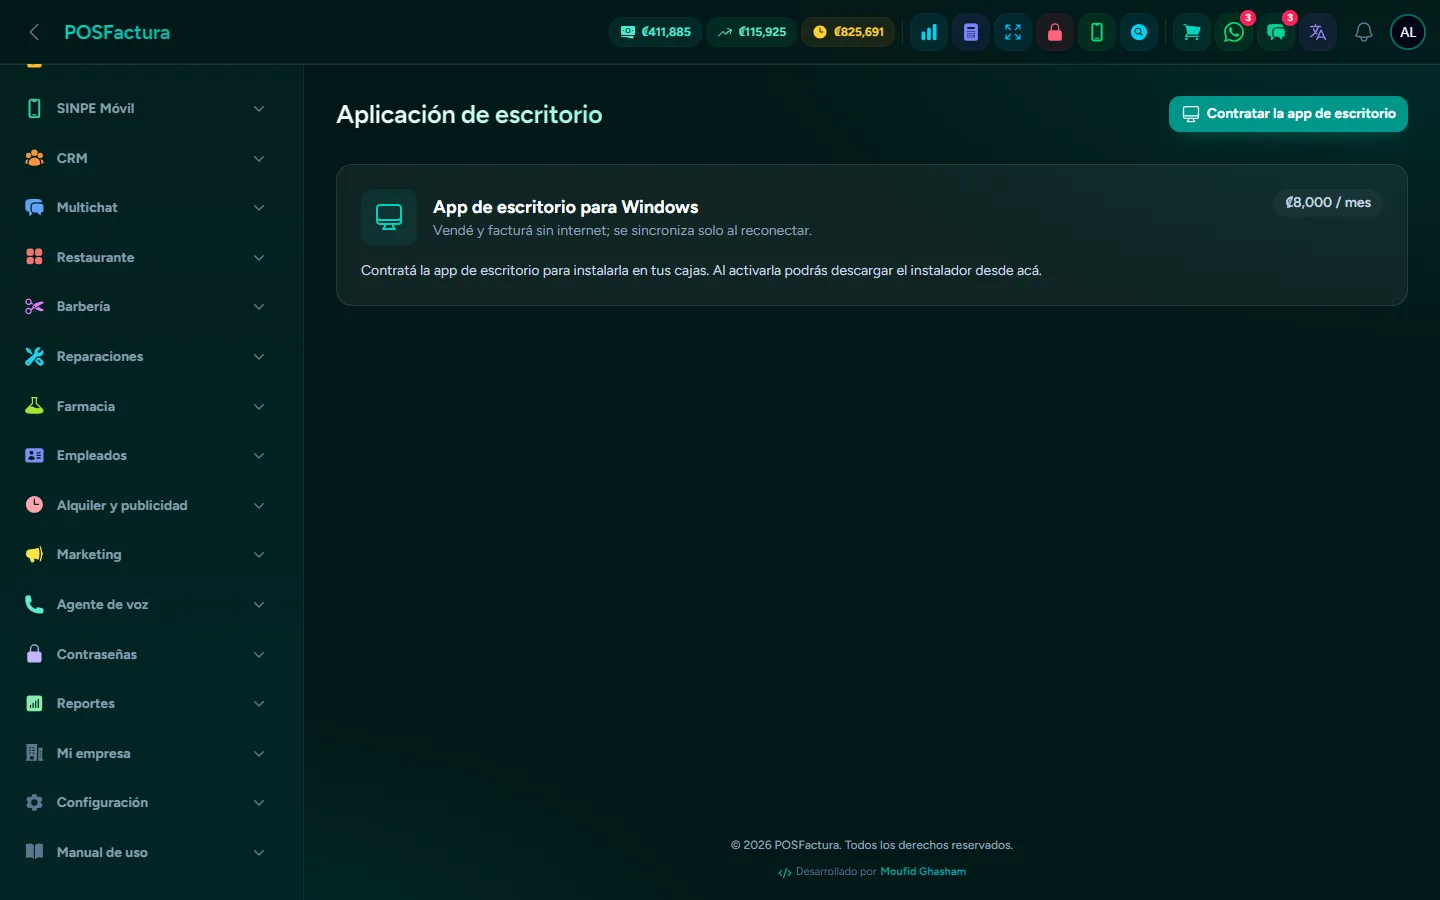This screenshot has height=900, width=1440.
Task: Expand the Multichat chevron
Action: [259, 208]
